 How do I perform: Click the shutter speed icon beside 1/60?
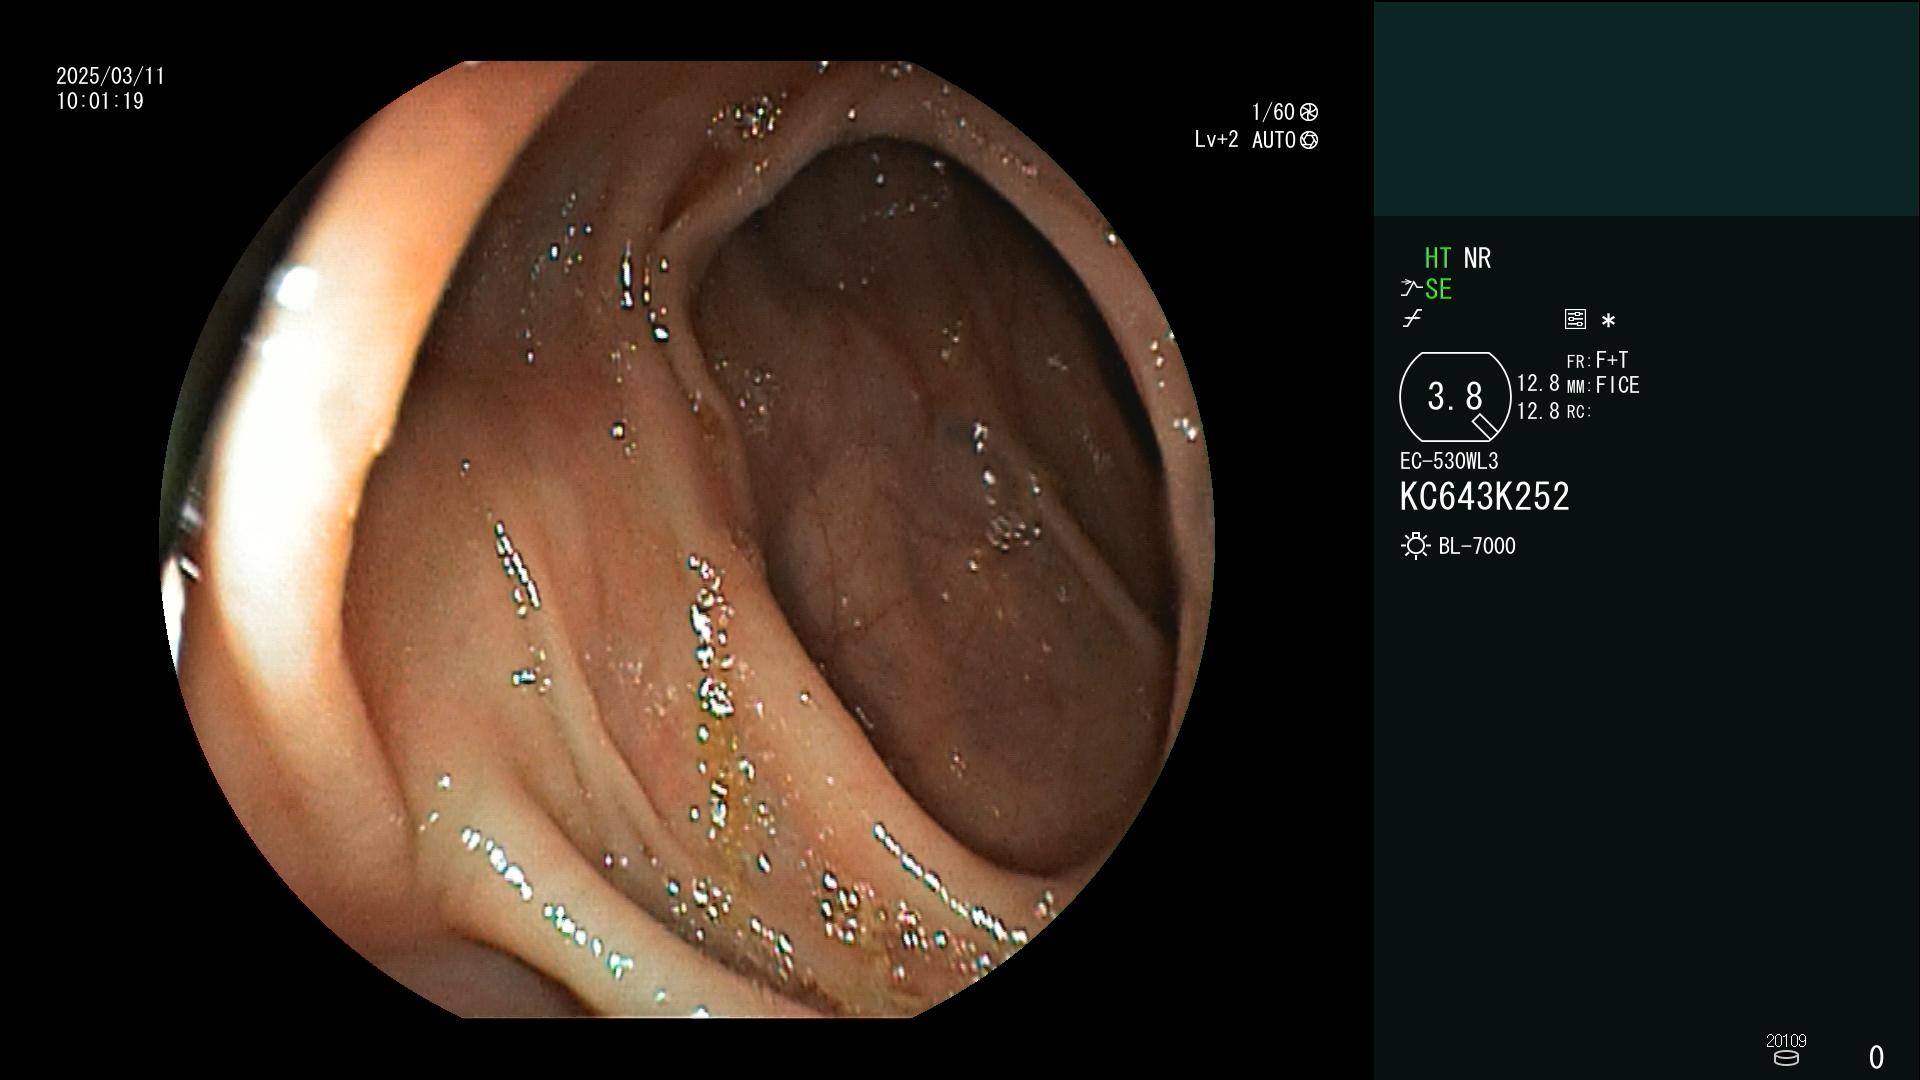point(1308,112)
